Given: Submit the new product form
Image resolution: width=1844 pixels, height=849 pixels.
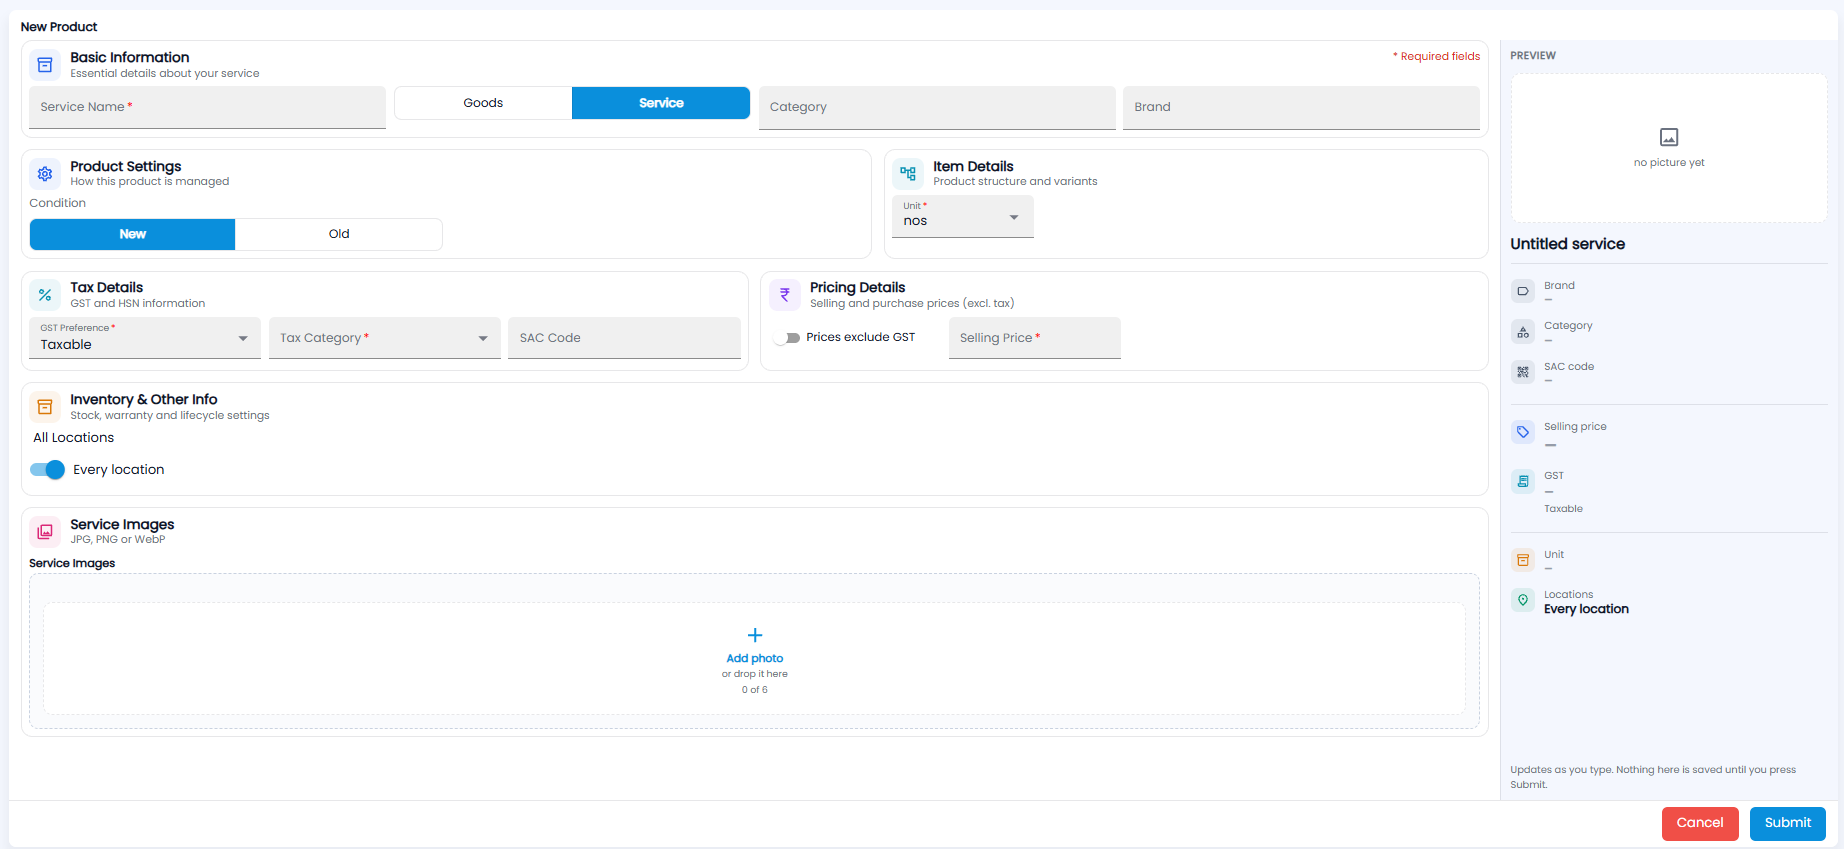Looking at the screenshot, I should (1788, 823).
